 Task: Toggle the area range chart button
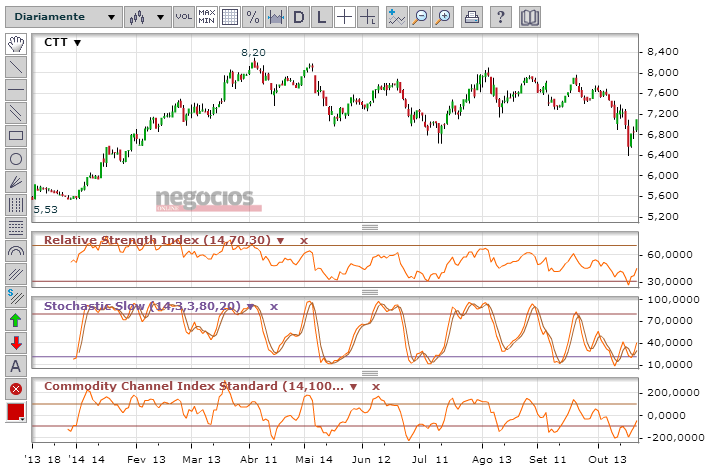click(x=276, y=17)
